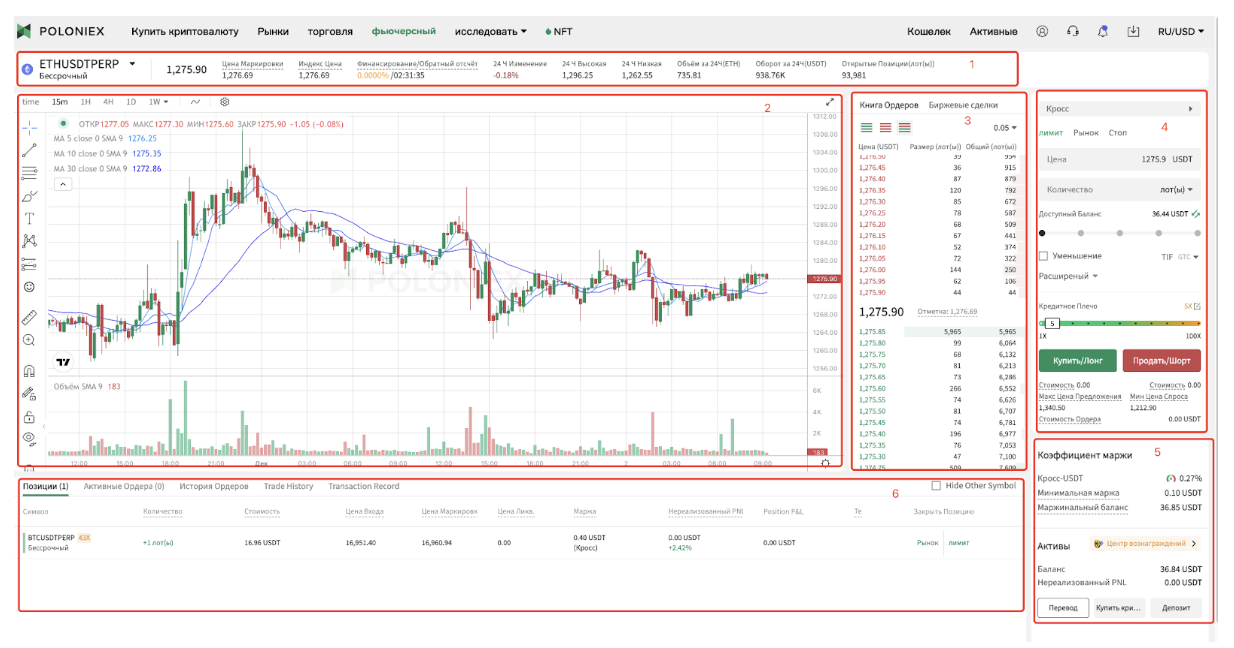Select the brush drawing tool
This screenshot has width=1234, height=648.
(30, 195)
